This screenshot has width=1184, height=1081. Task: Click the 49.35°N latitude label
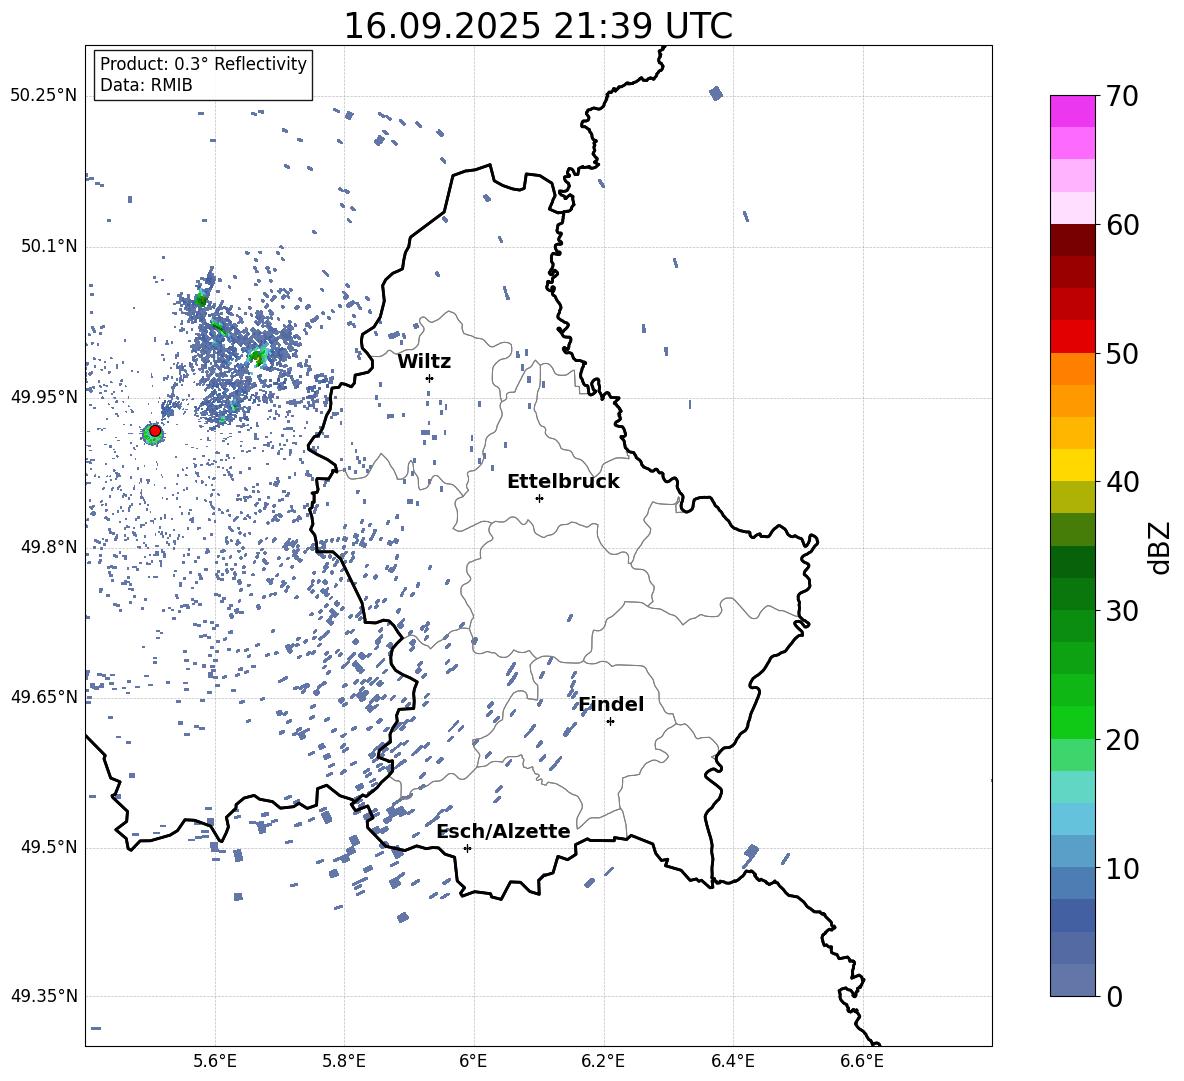[44, 996]
